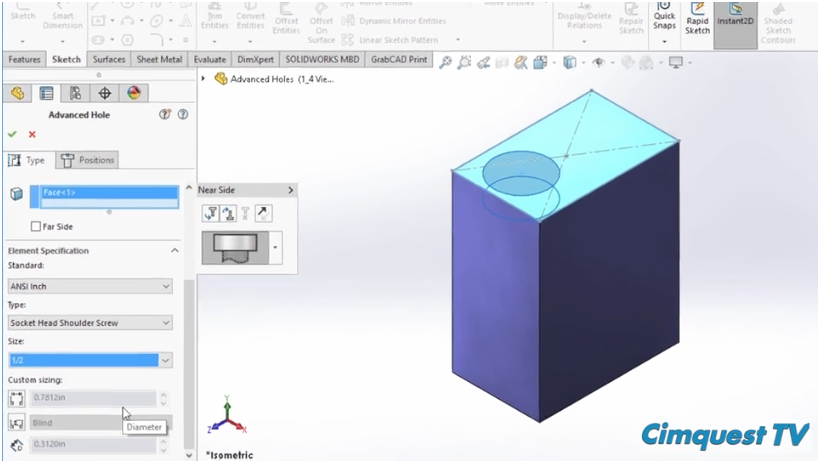Click the View Orientation cube icon
820x461 pixels.
[540, 63]
